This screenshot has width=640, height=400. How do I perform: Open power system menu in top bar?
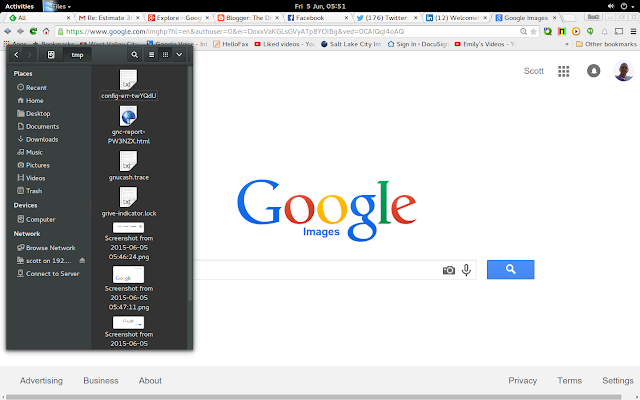pyautogui.click(x=627, y=6)
